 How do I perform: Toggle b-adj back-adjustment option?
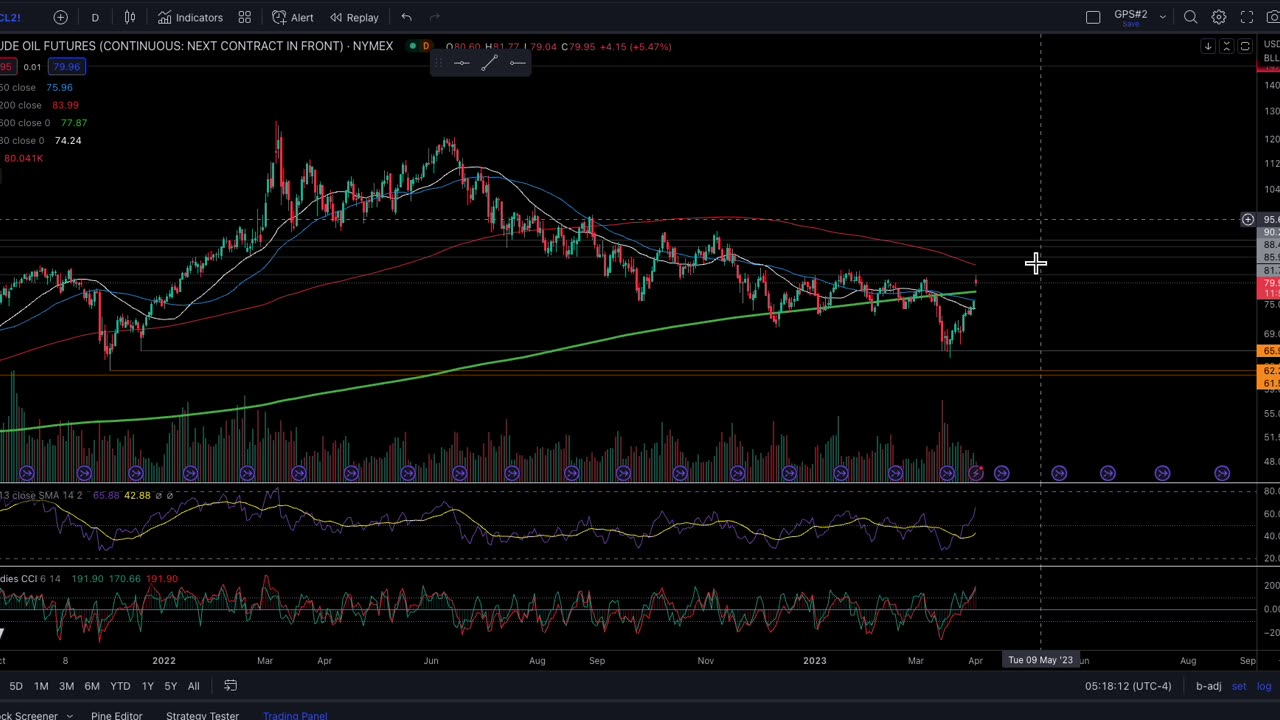(x=1208, y=686)
